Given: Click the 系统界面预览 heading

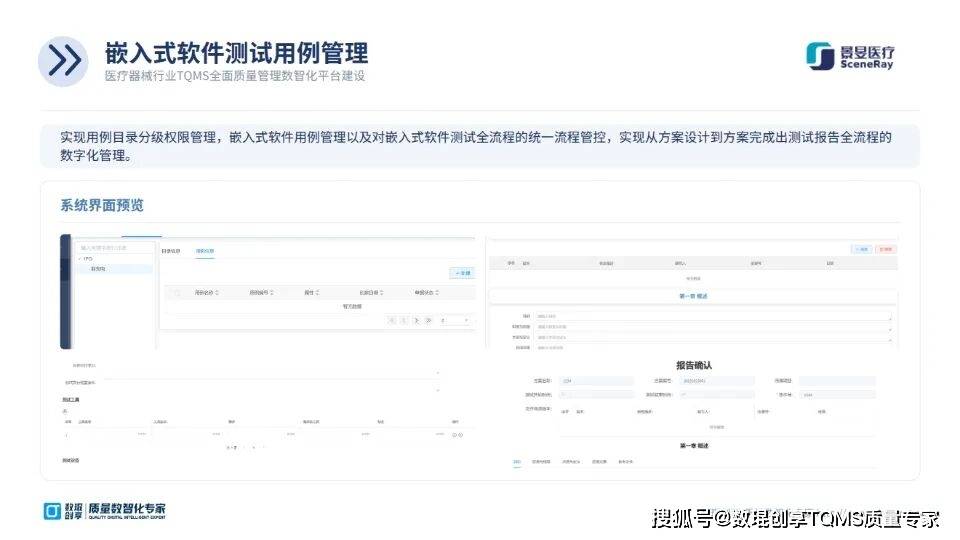Looking at the screenshot, I should pyautogui.click(x=102, y=205).
